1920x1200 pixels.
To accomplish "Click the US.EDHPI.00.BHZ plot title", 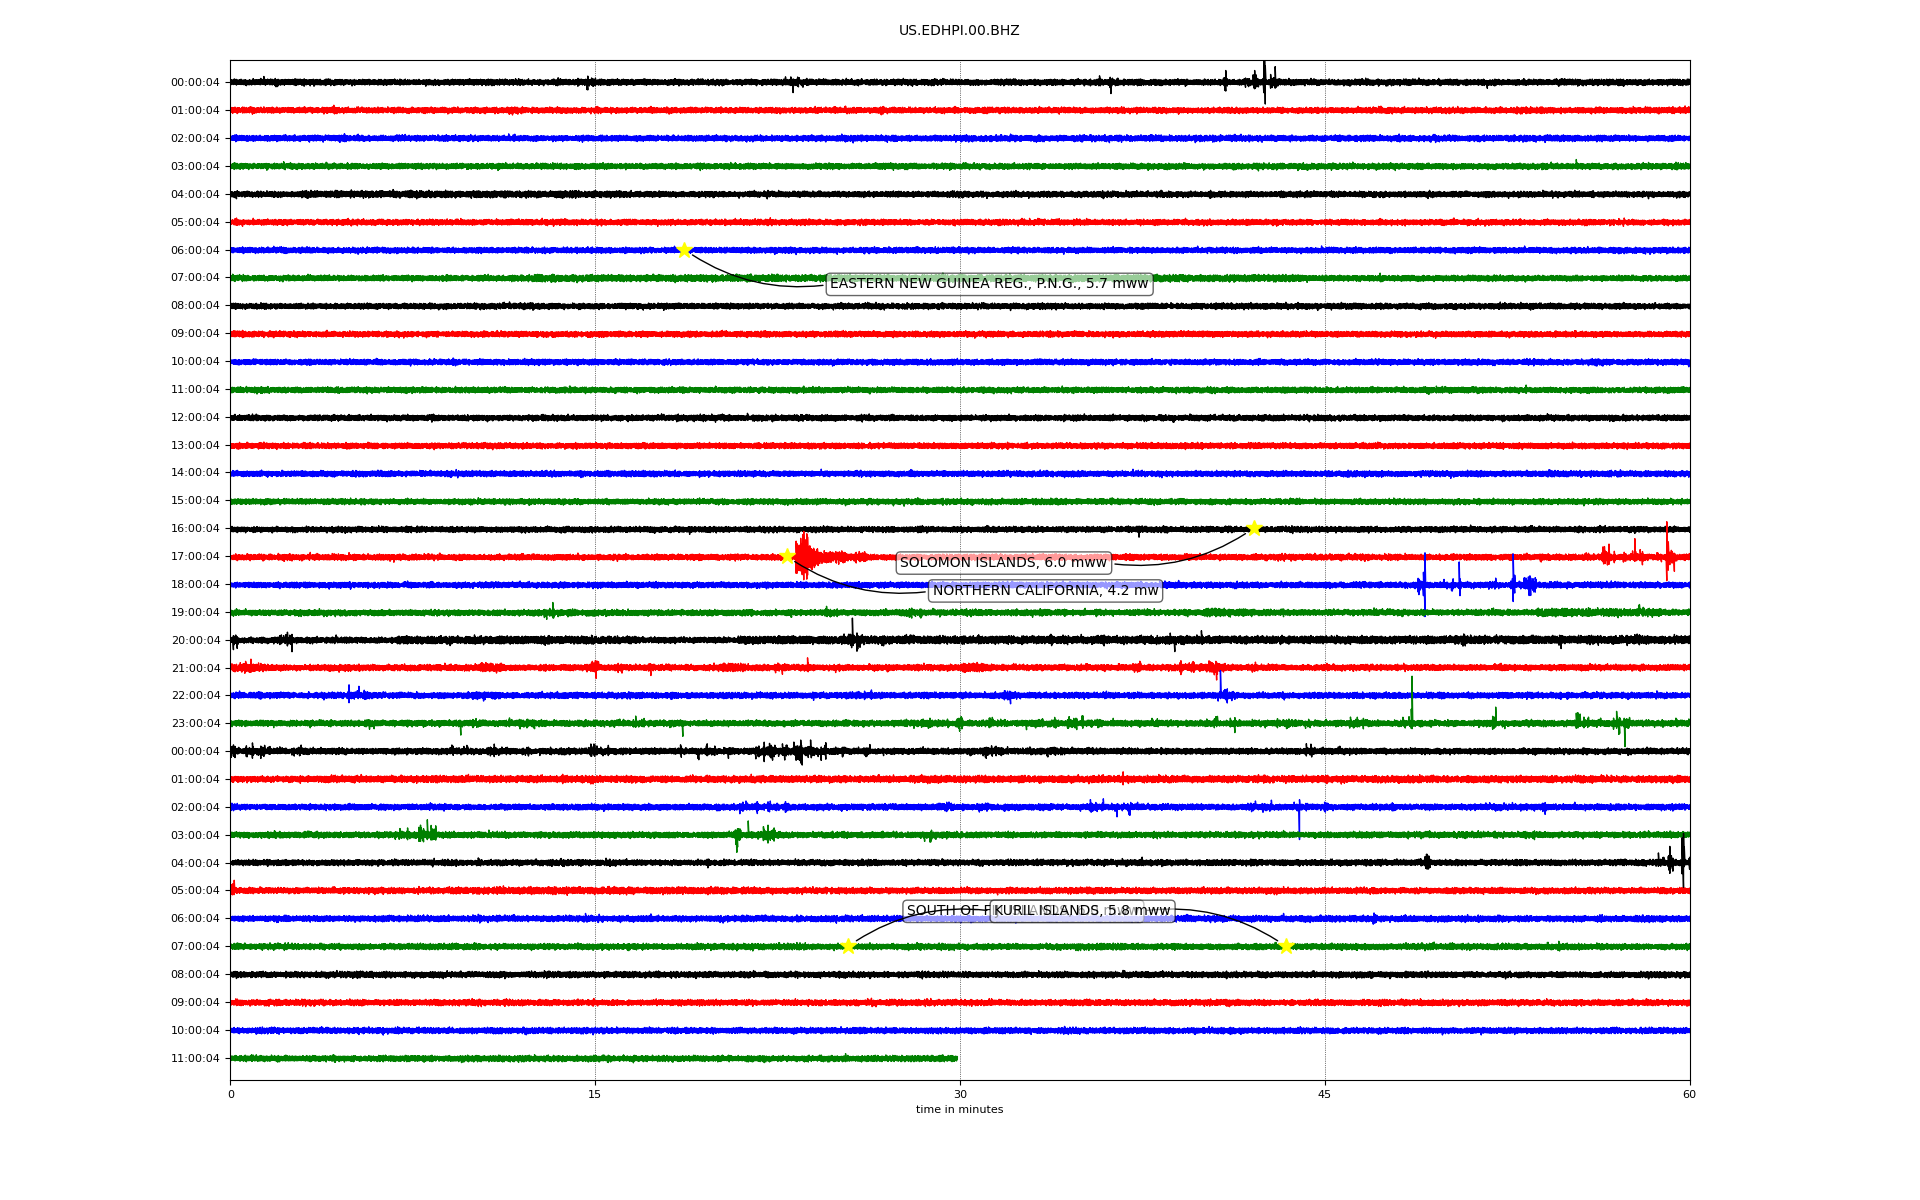I will click(x=959, y=31).
